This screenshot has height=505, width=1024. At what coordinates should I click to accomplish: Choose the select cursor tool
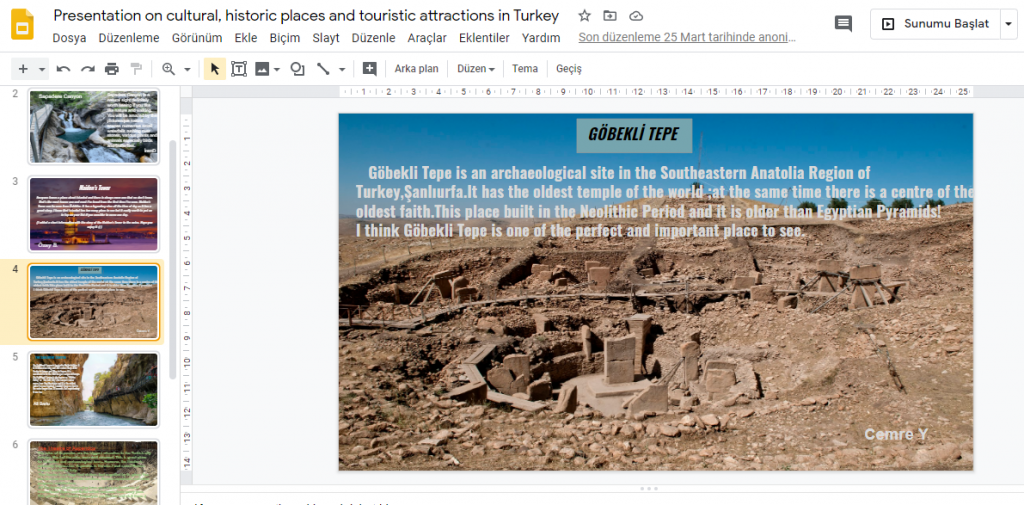click(x=215, y=69)
